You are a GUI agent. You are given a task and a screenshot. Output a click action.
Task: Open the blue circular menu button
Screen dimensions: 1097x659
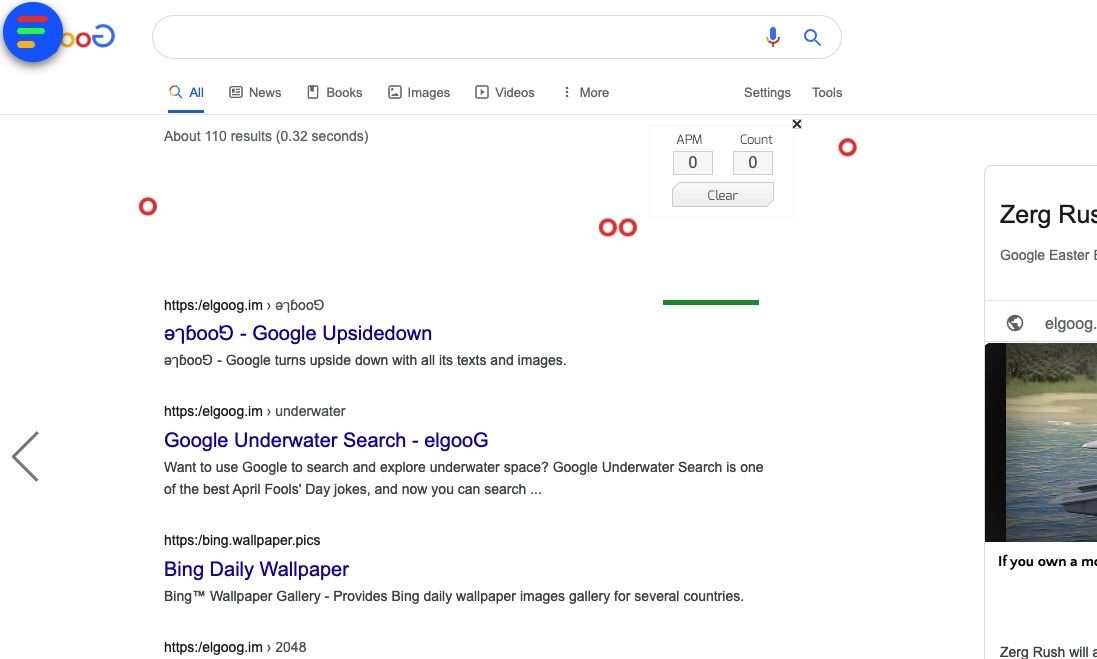coord(33,32)
